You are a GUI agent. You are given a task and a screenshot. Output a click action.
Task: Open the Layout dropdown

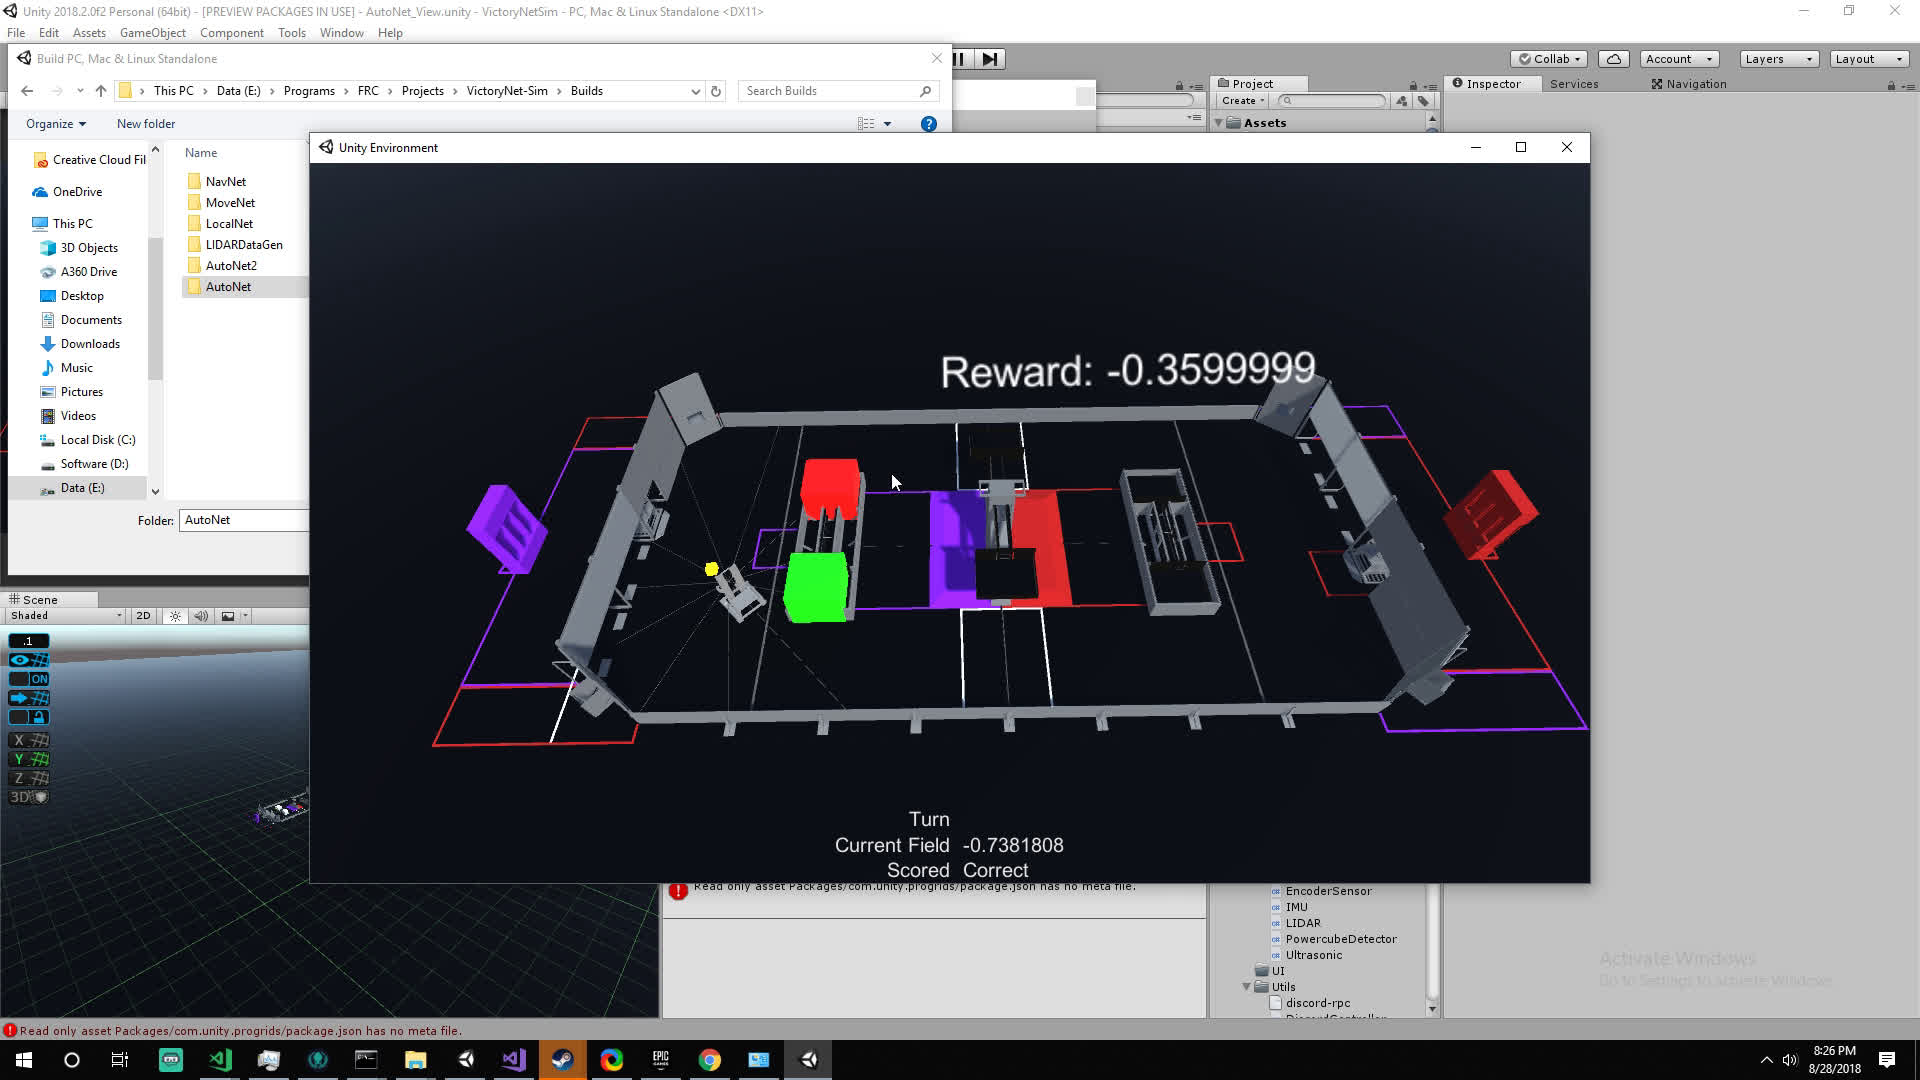point(1869,59)
